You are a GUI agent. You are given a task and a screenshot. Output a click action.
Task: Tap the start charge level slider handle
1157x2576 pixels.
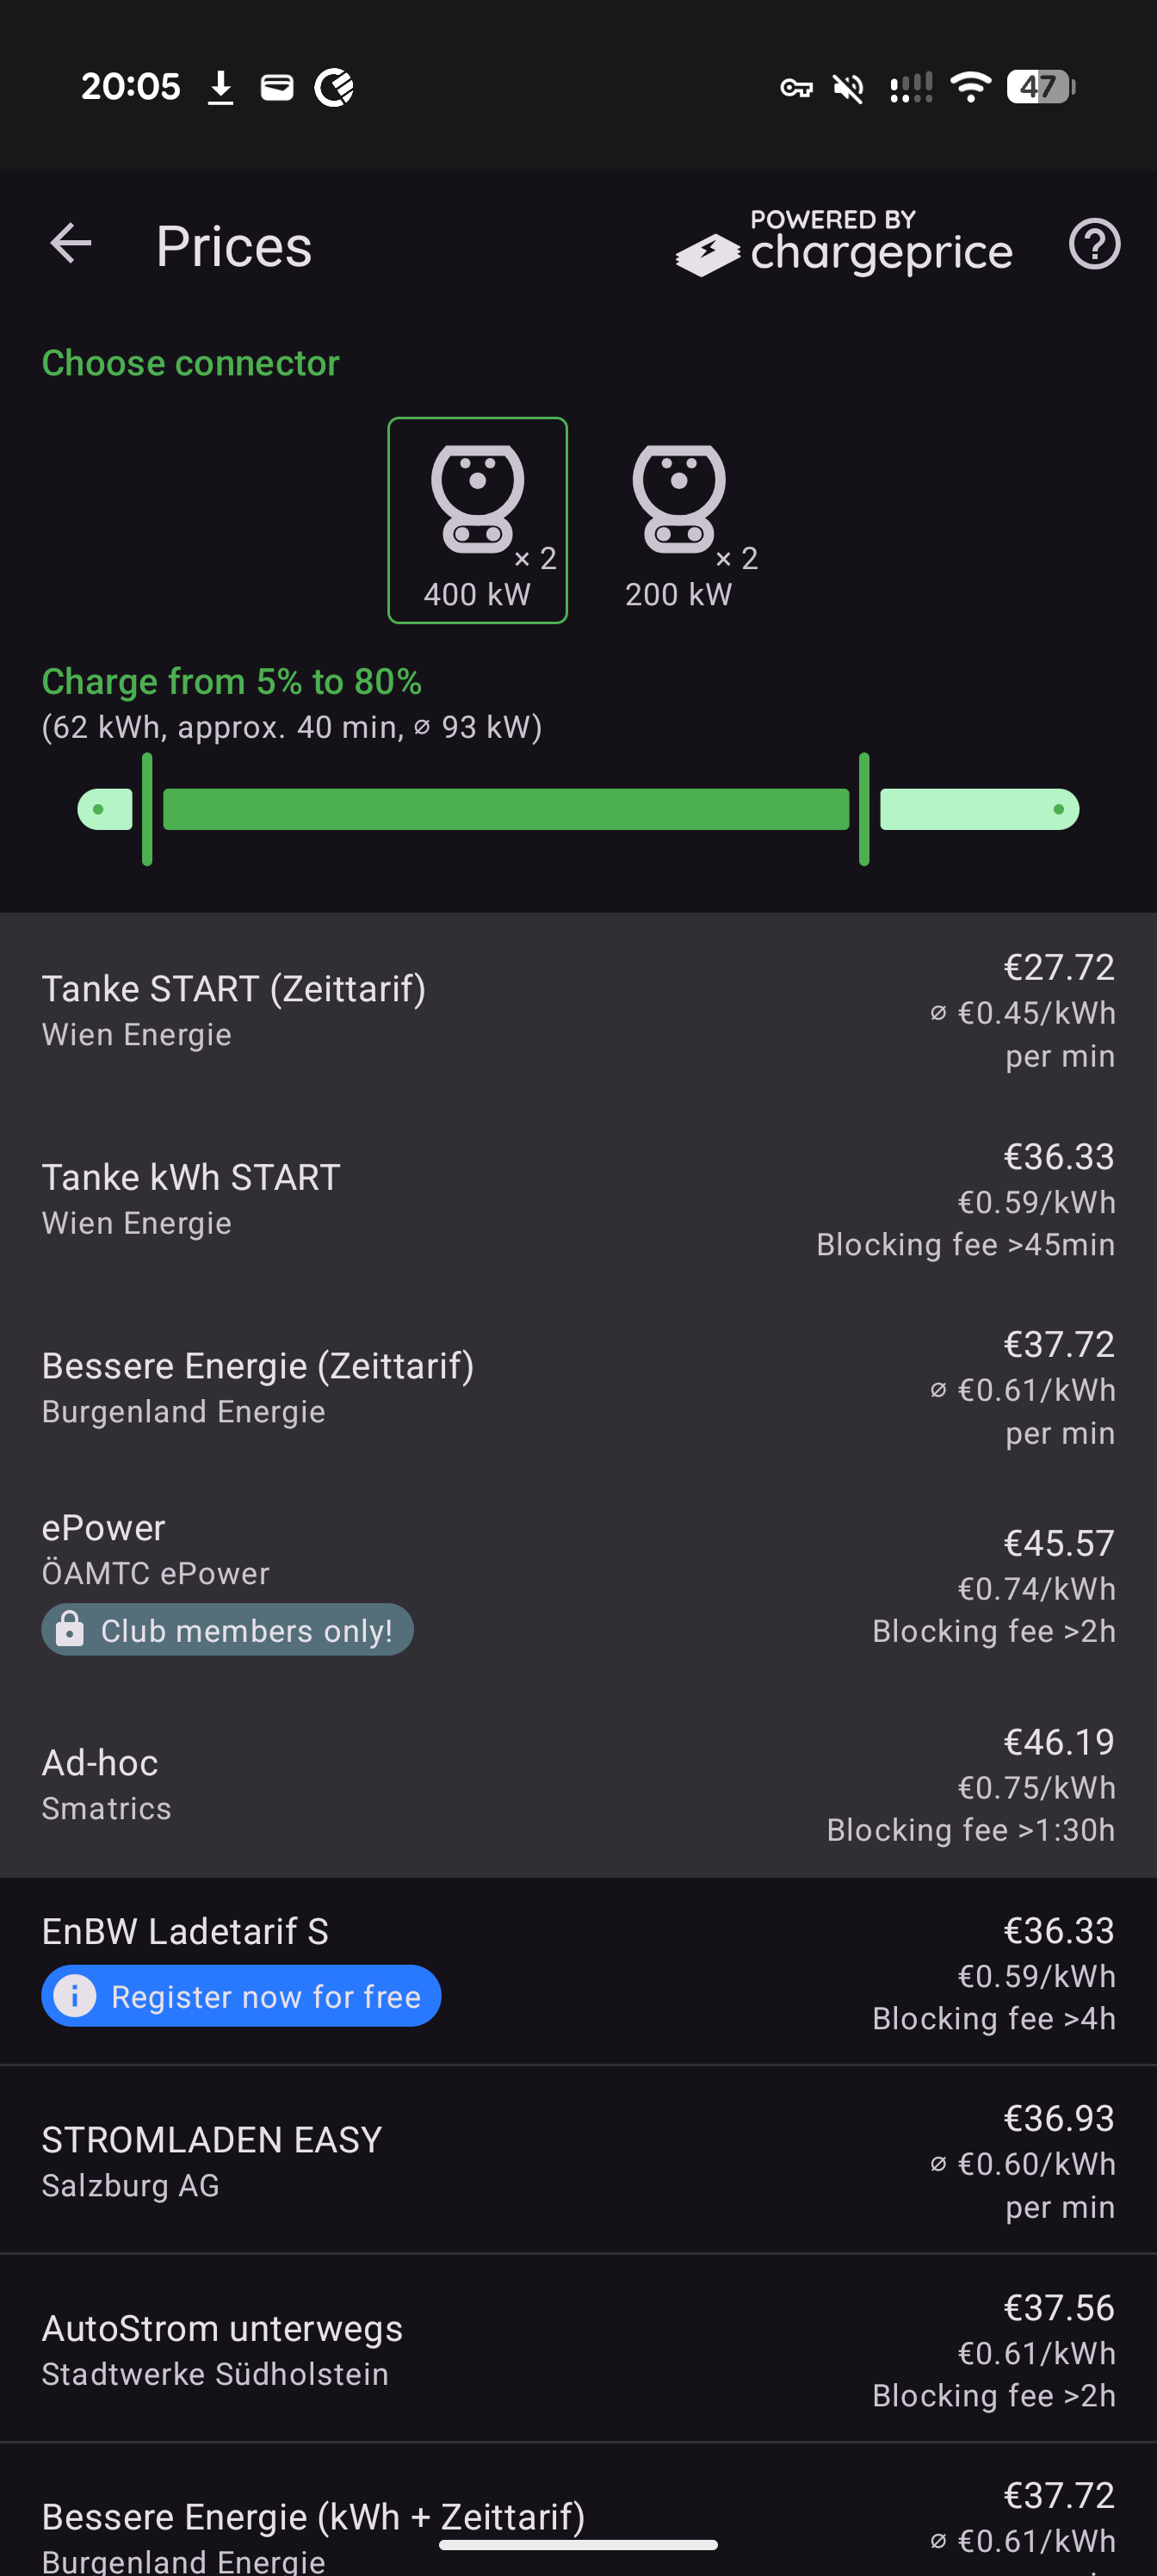(x=147, y=809)
